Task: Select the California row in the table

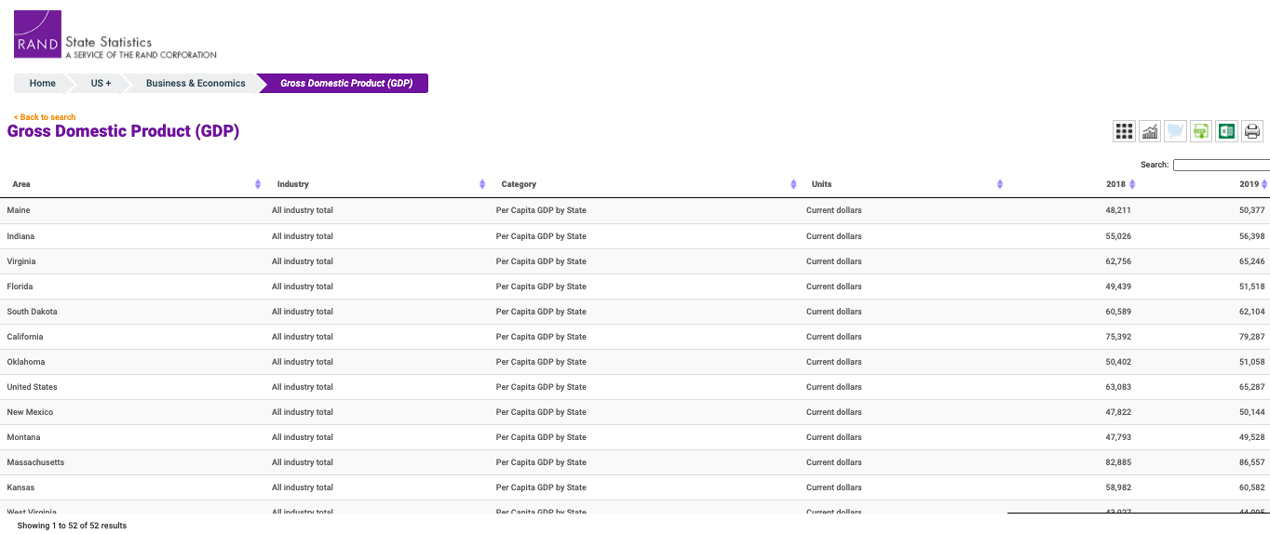Action: (25, 337)
